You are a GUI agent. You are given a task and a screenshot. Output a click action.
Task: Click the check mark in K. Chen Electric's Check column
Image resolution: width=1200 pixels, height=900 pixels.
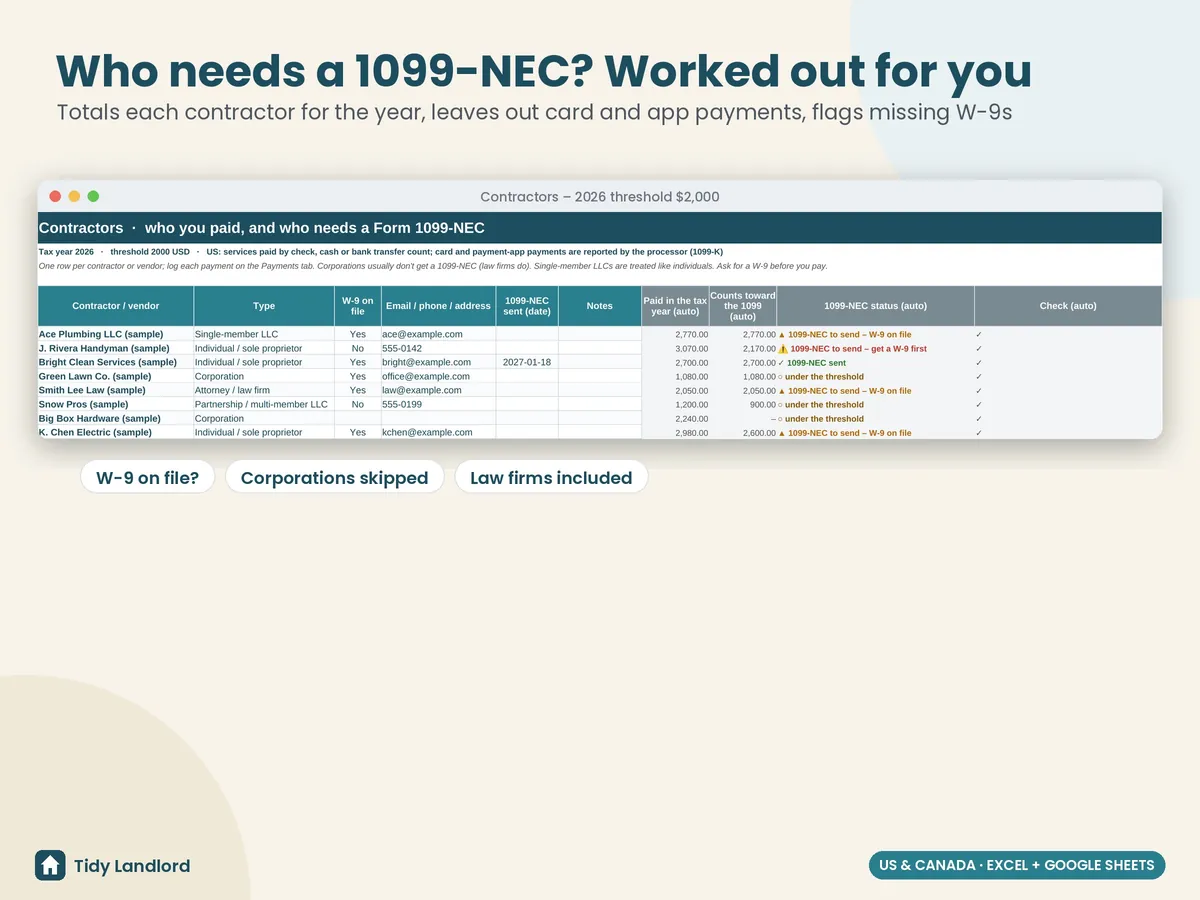pyautogui.click(x=979, y=433)
